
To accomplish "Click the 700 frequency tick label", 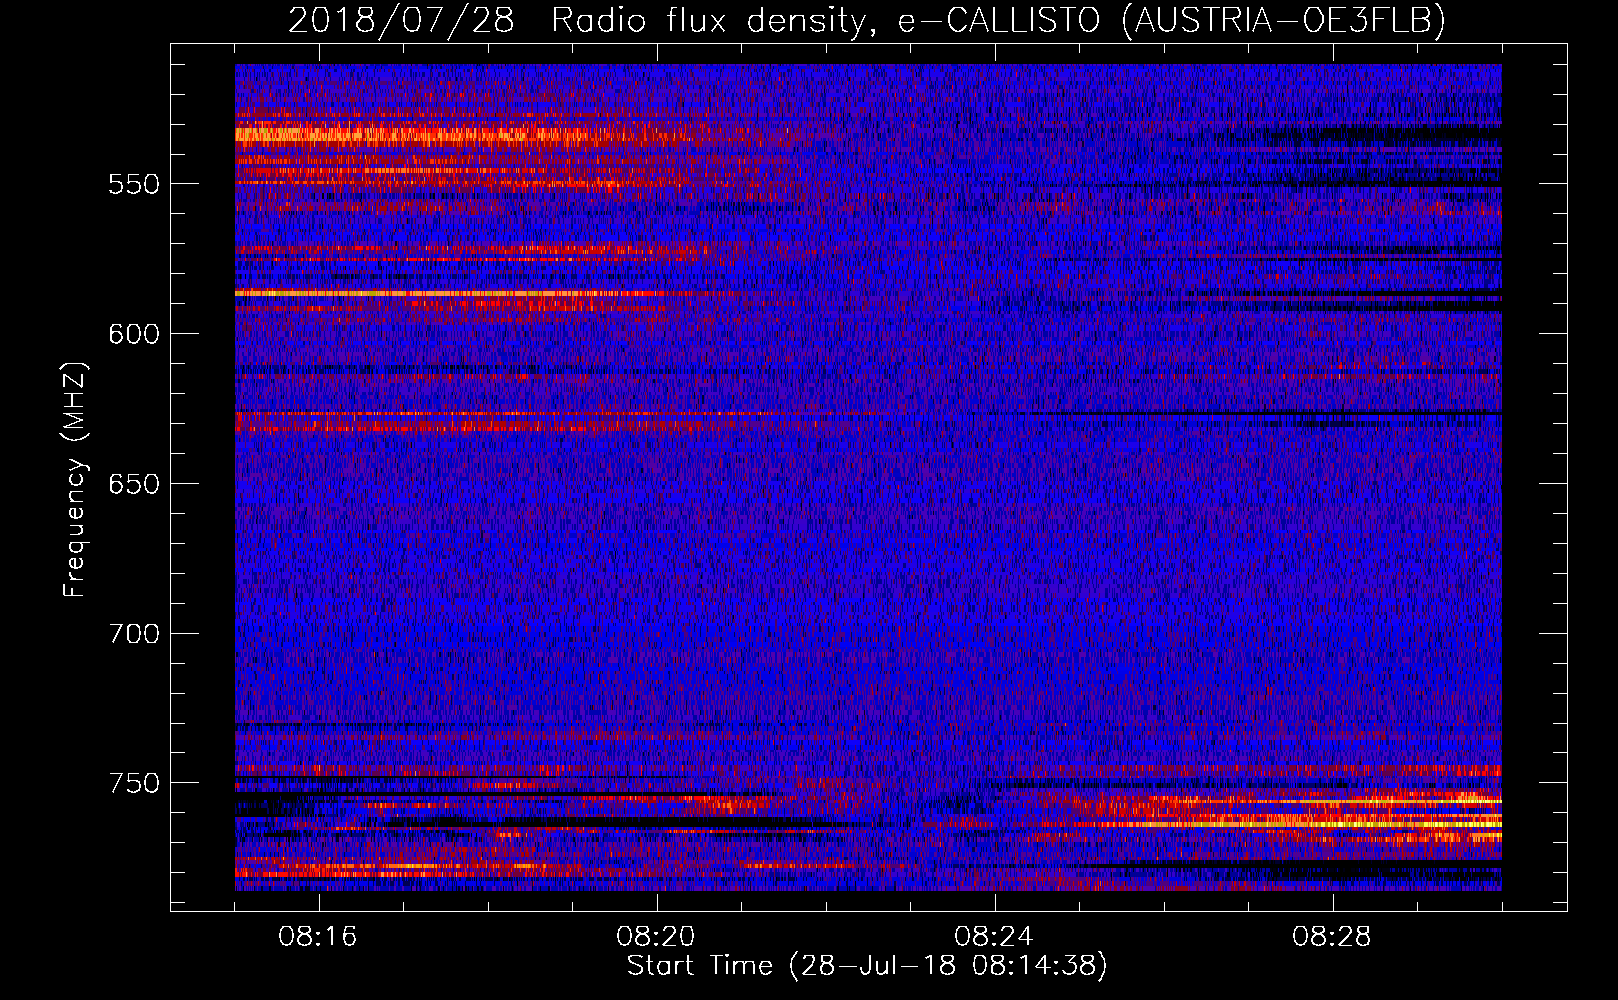I will [x=134, y=634].
